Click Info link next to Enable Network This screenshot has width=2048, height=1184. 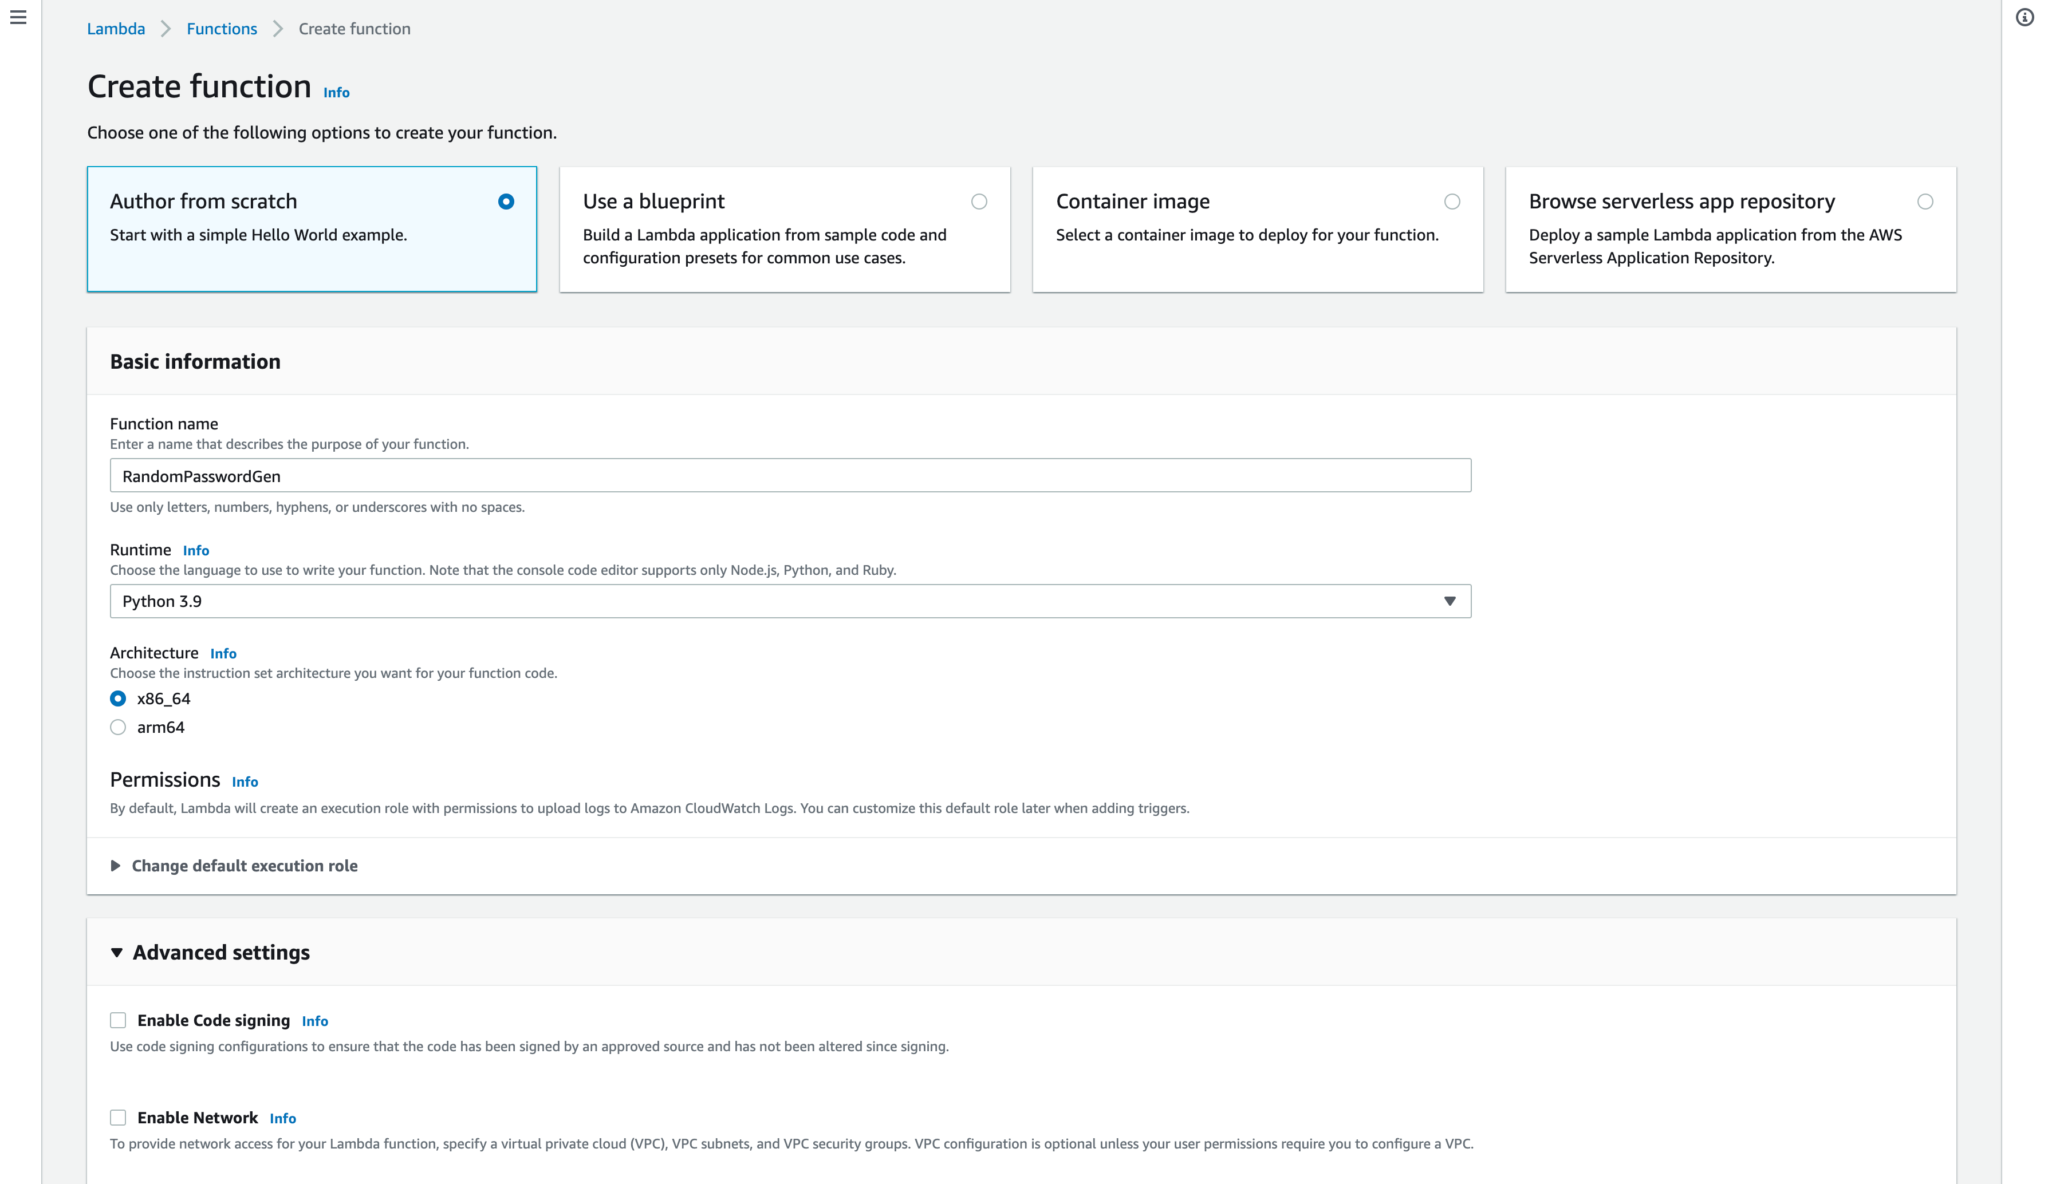(283, 1118)
